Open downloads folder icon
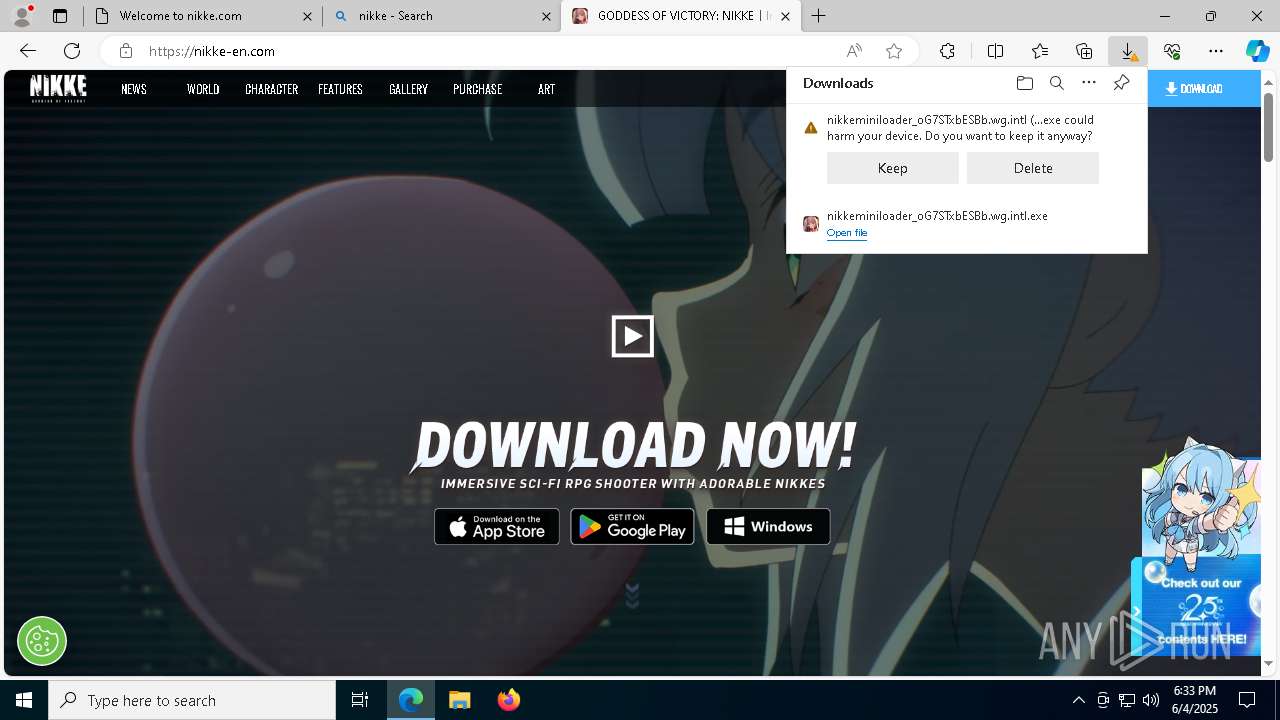Screen dimensions: 1280x720 [x=1024, y=83]
